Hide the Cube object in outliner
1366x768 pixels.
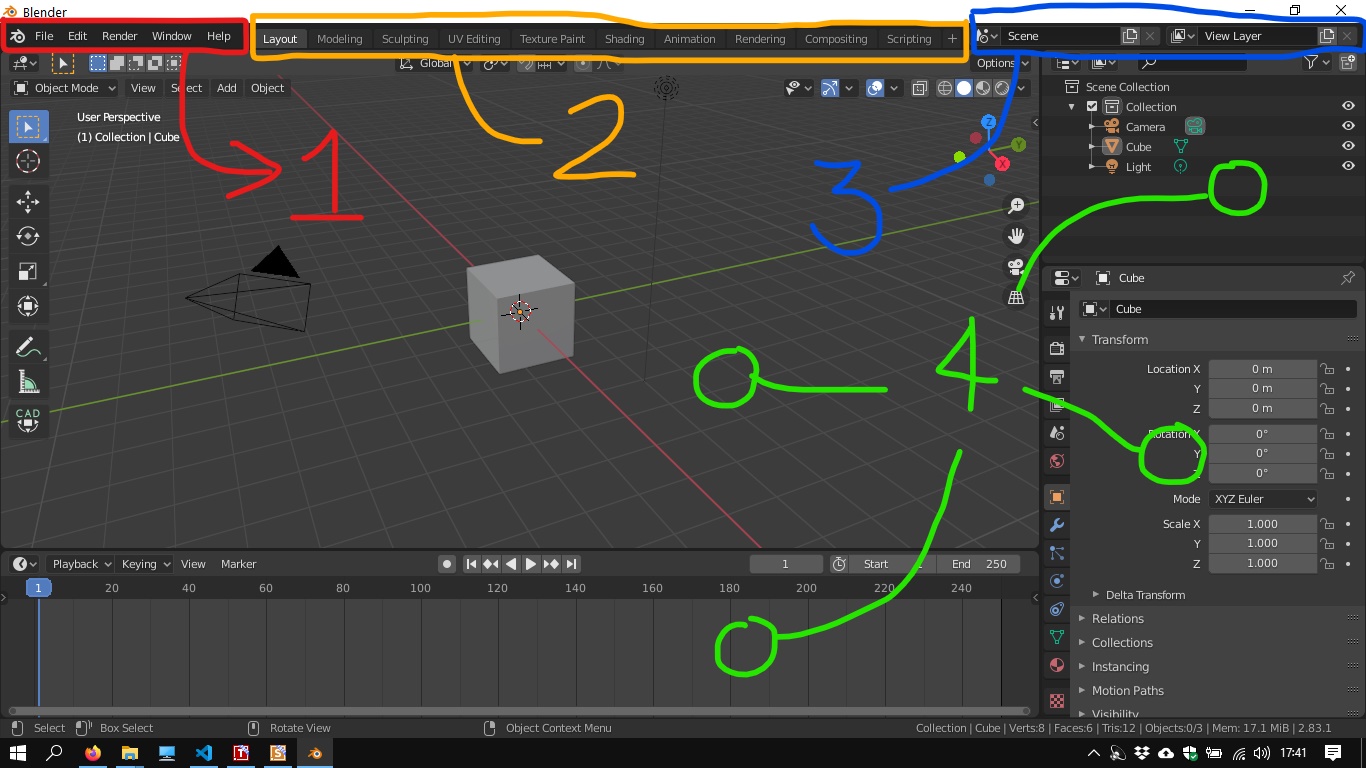click(1348, 147)
